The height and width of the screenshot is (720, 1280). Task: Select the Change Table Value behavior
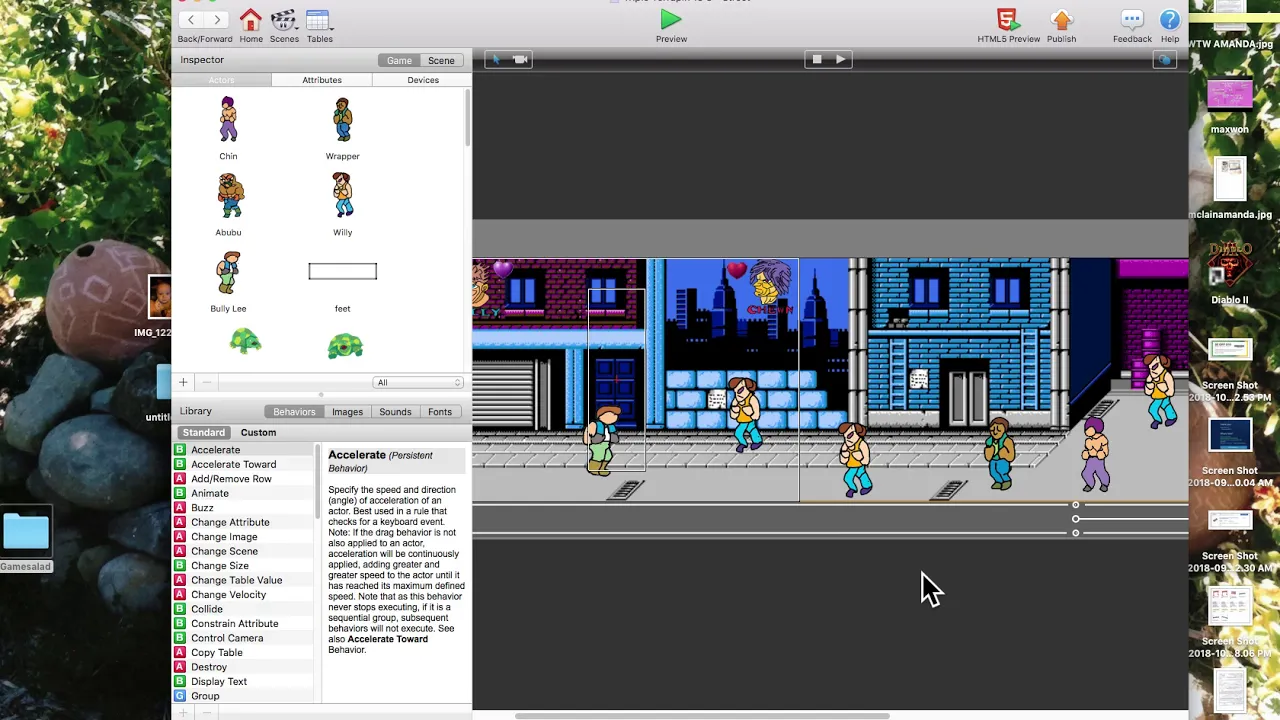pos(244,580)
